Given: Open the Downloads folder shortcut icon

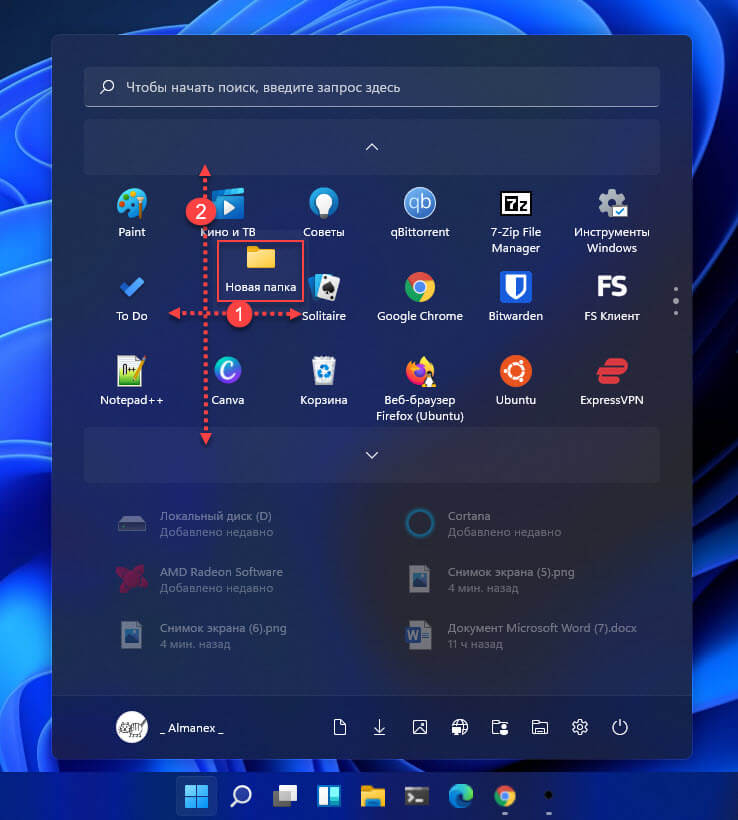Looking at the screenshot, I should click(379, 727).
